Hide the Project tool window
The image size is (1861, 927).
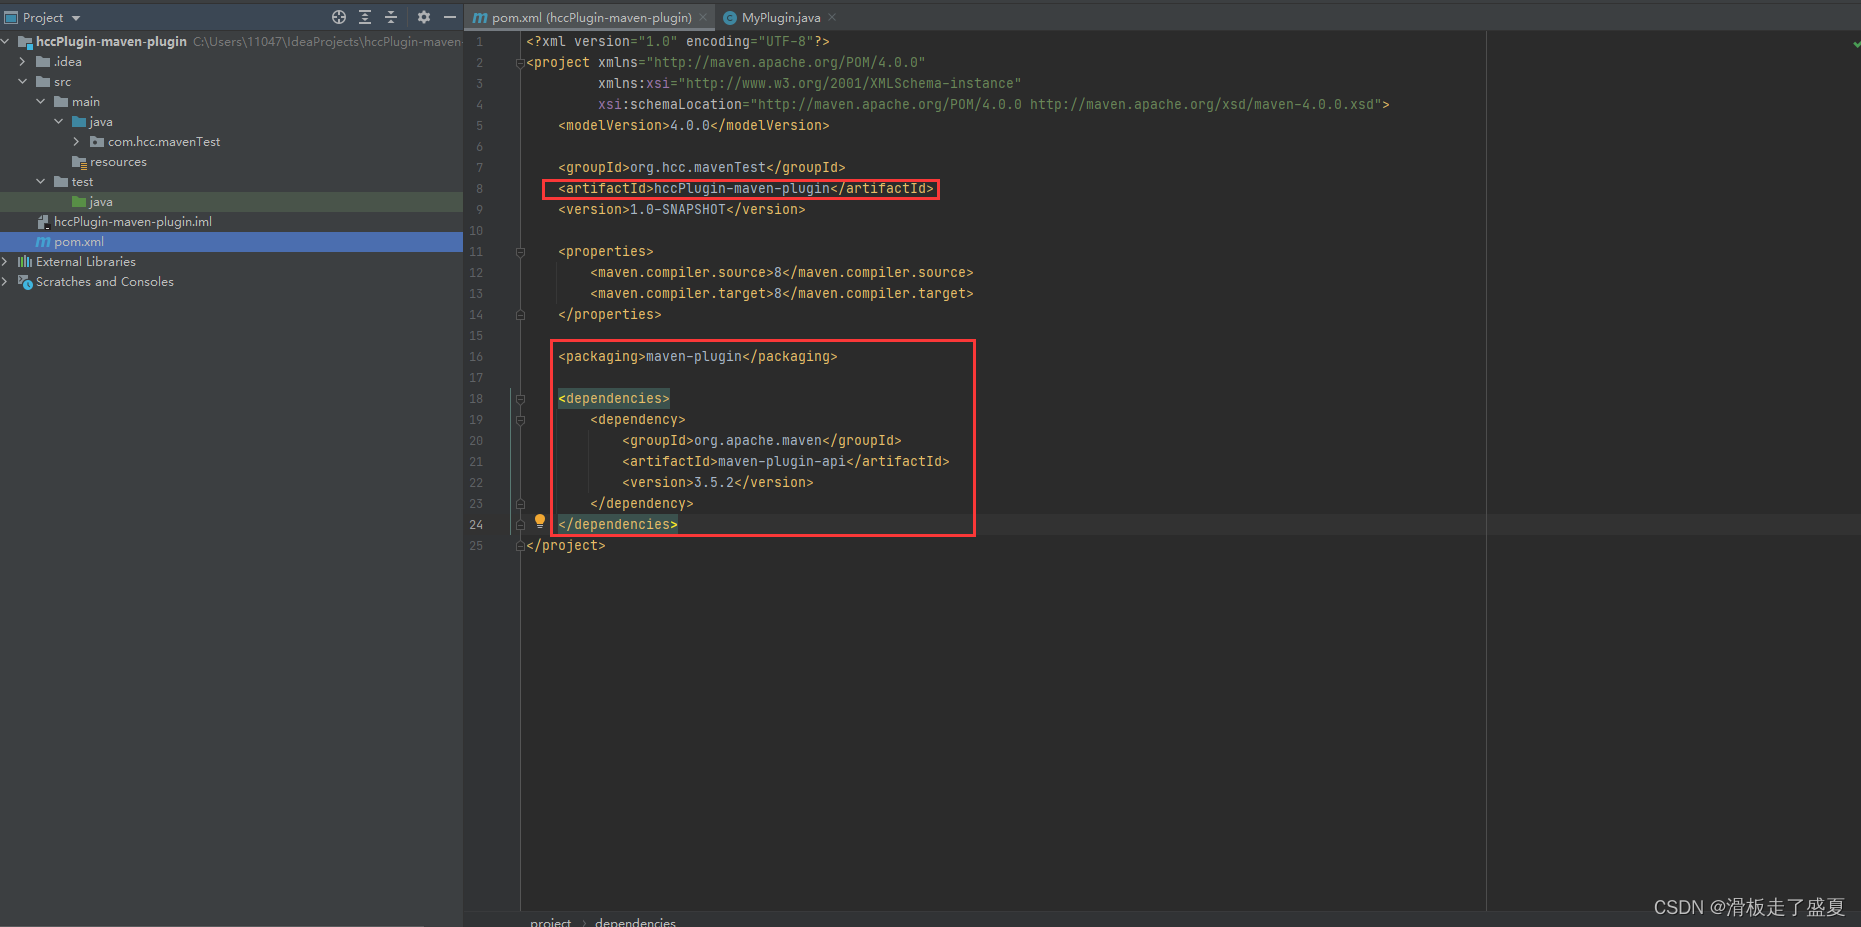[449, 17]
